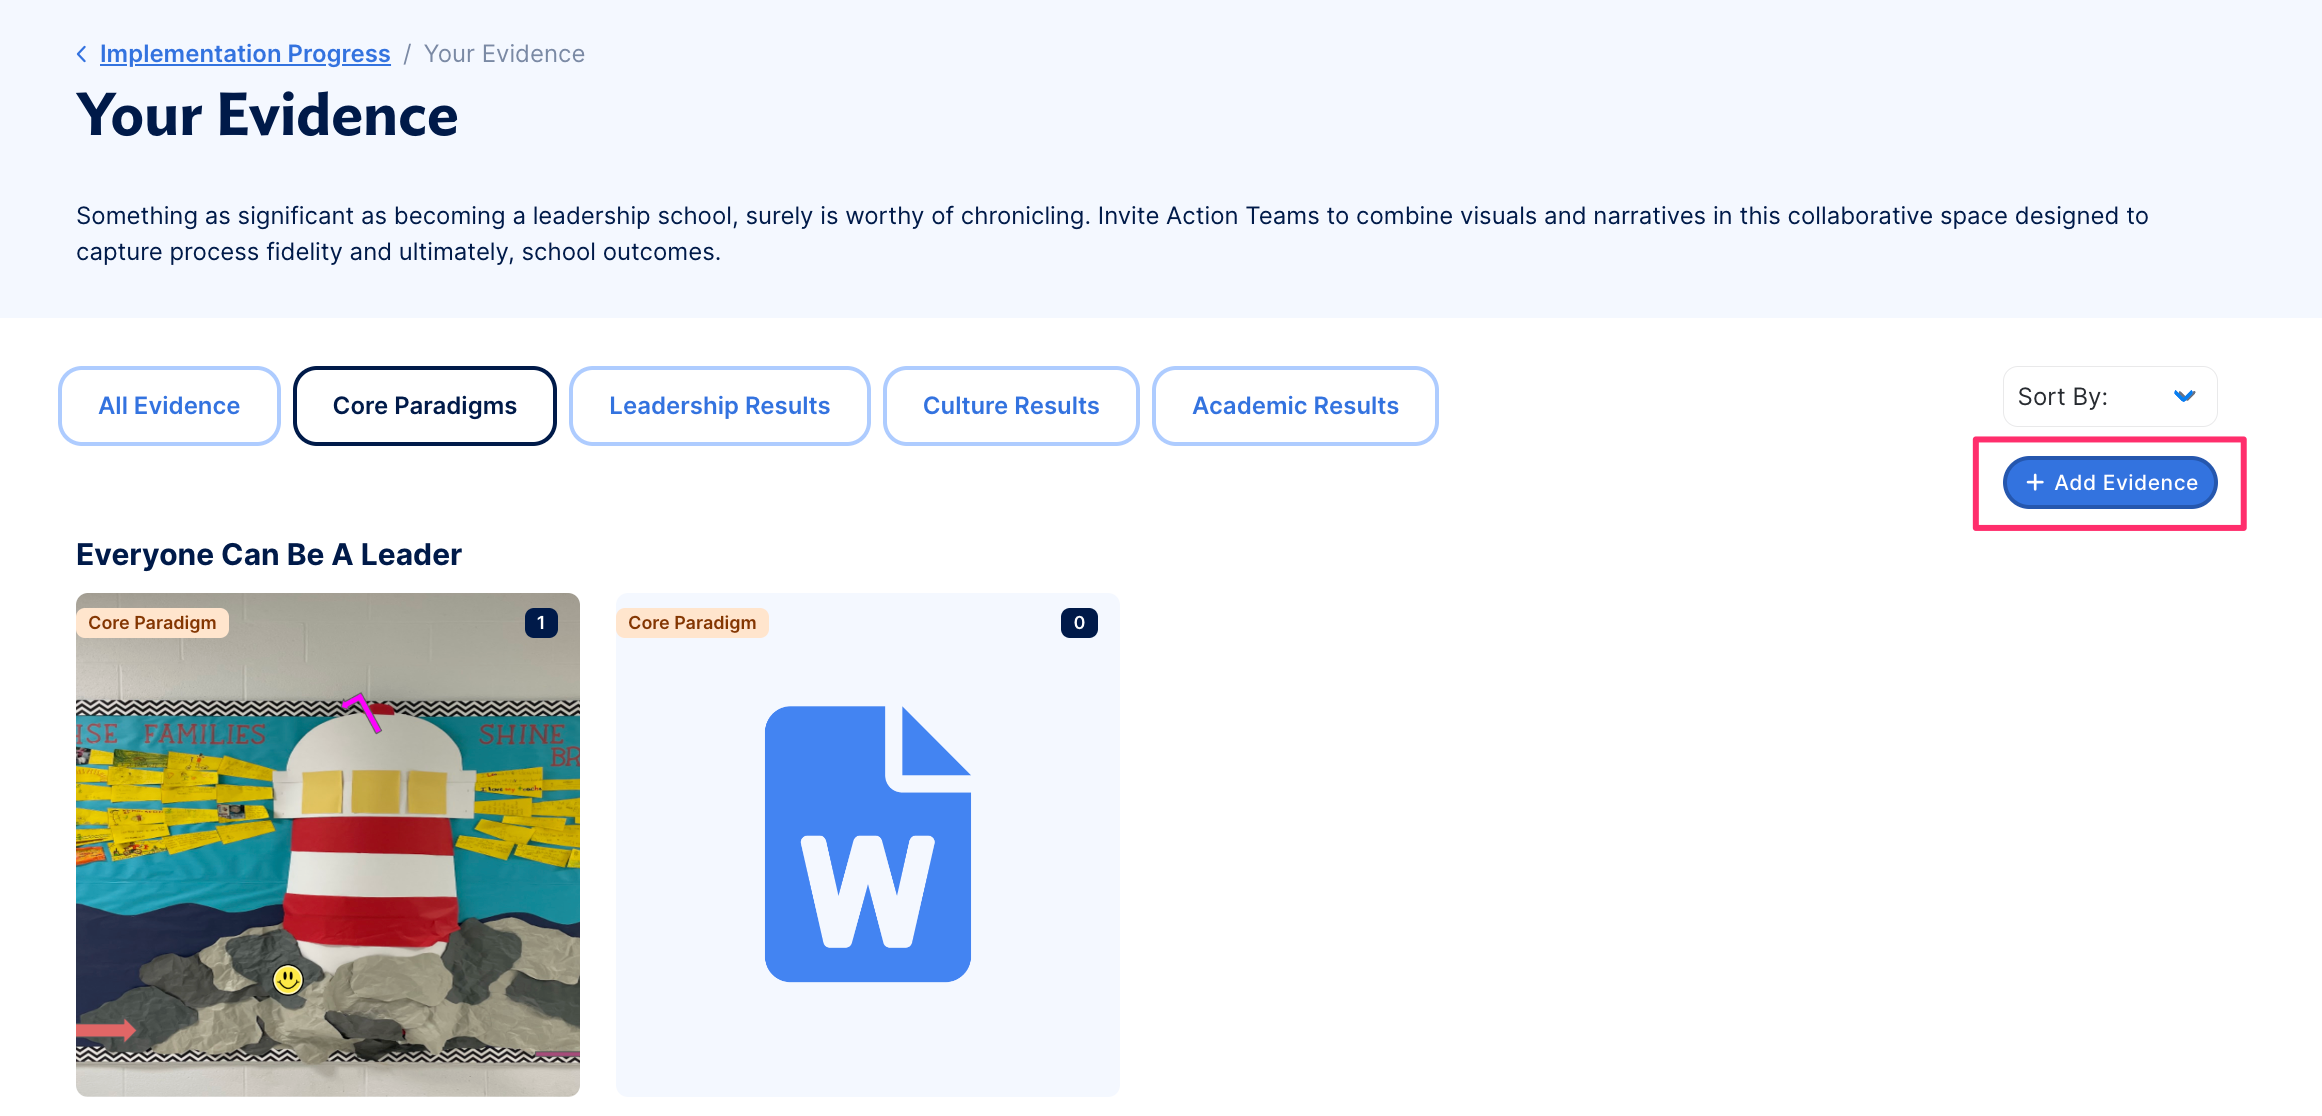Select the Core Paradigms tab
Viewport: 2322px width, 1116px height.
click(424, 406)
